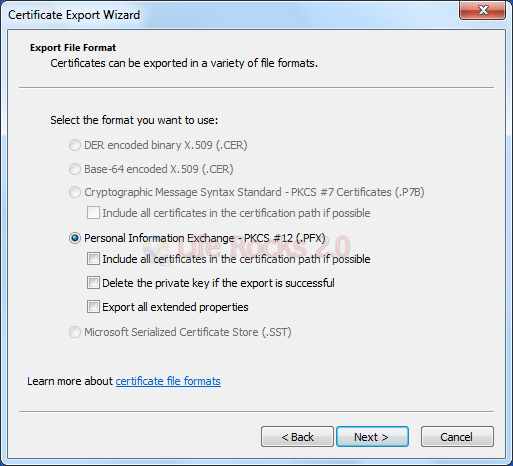The image size is (513, 466).
Task: Tick grayed Include all certificates box under P7B
Action: coord(93,213)
